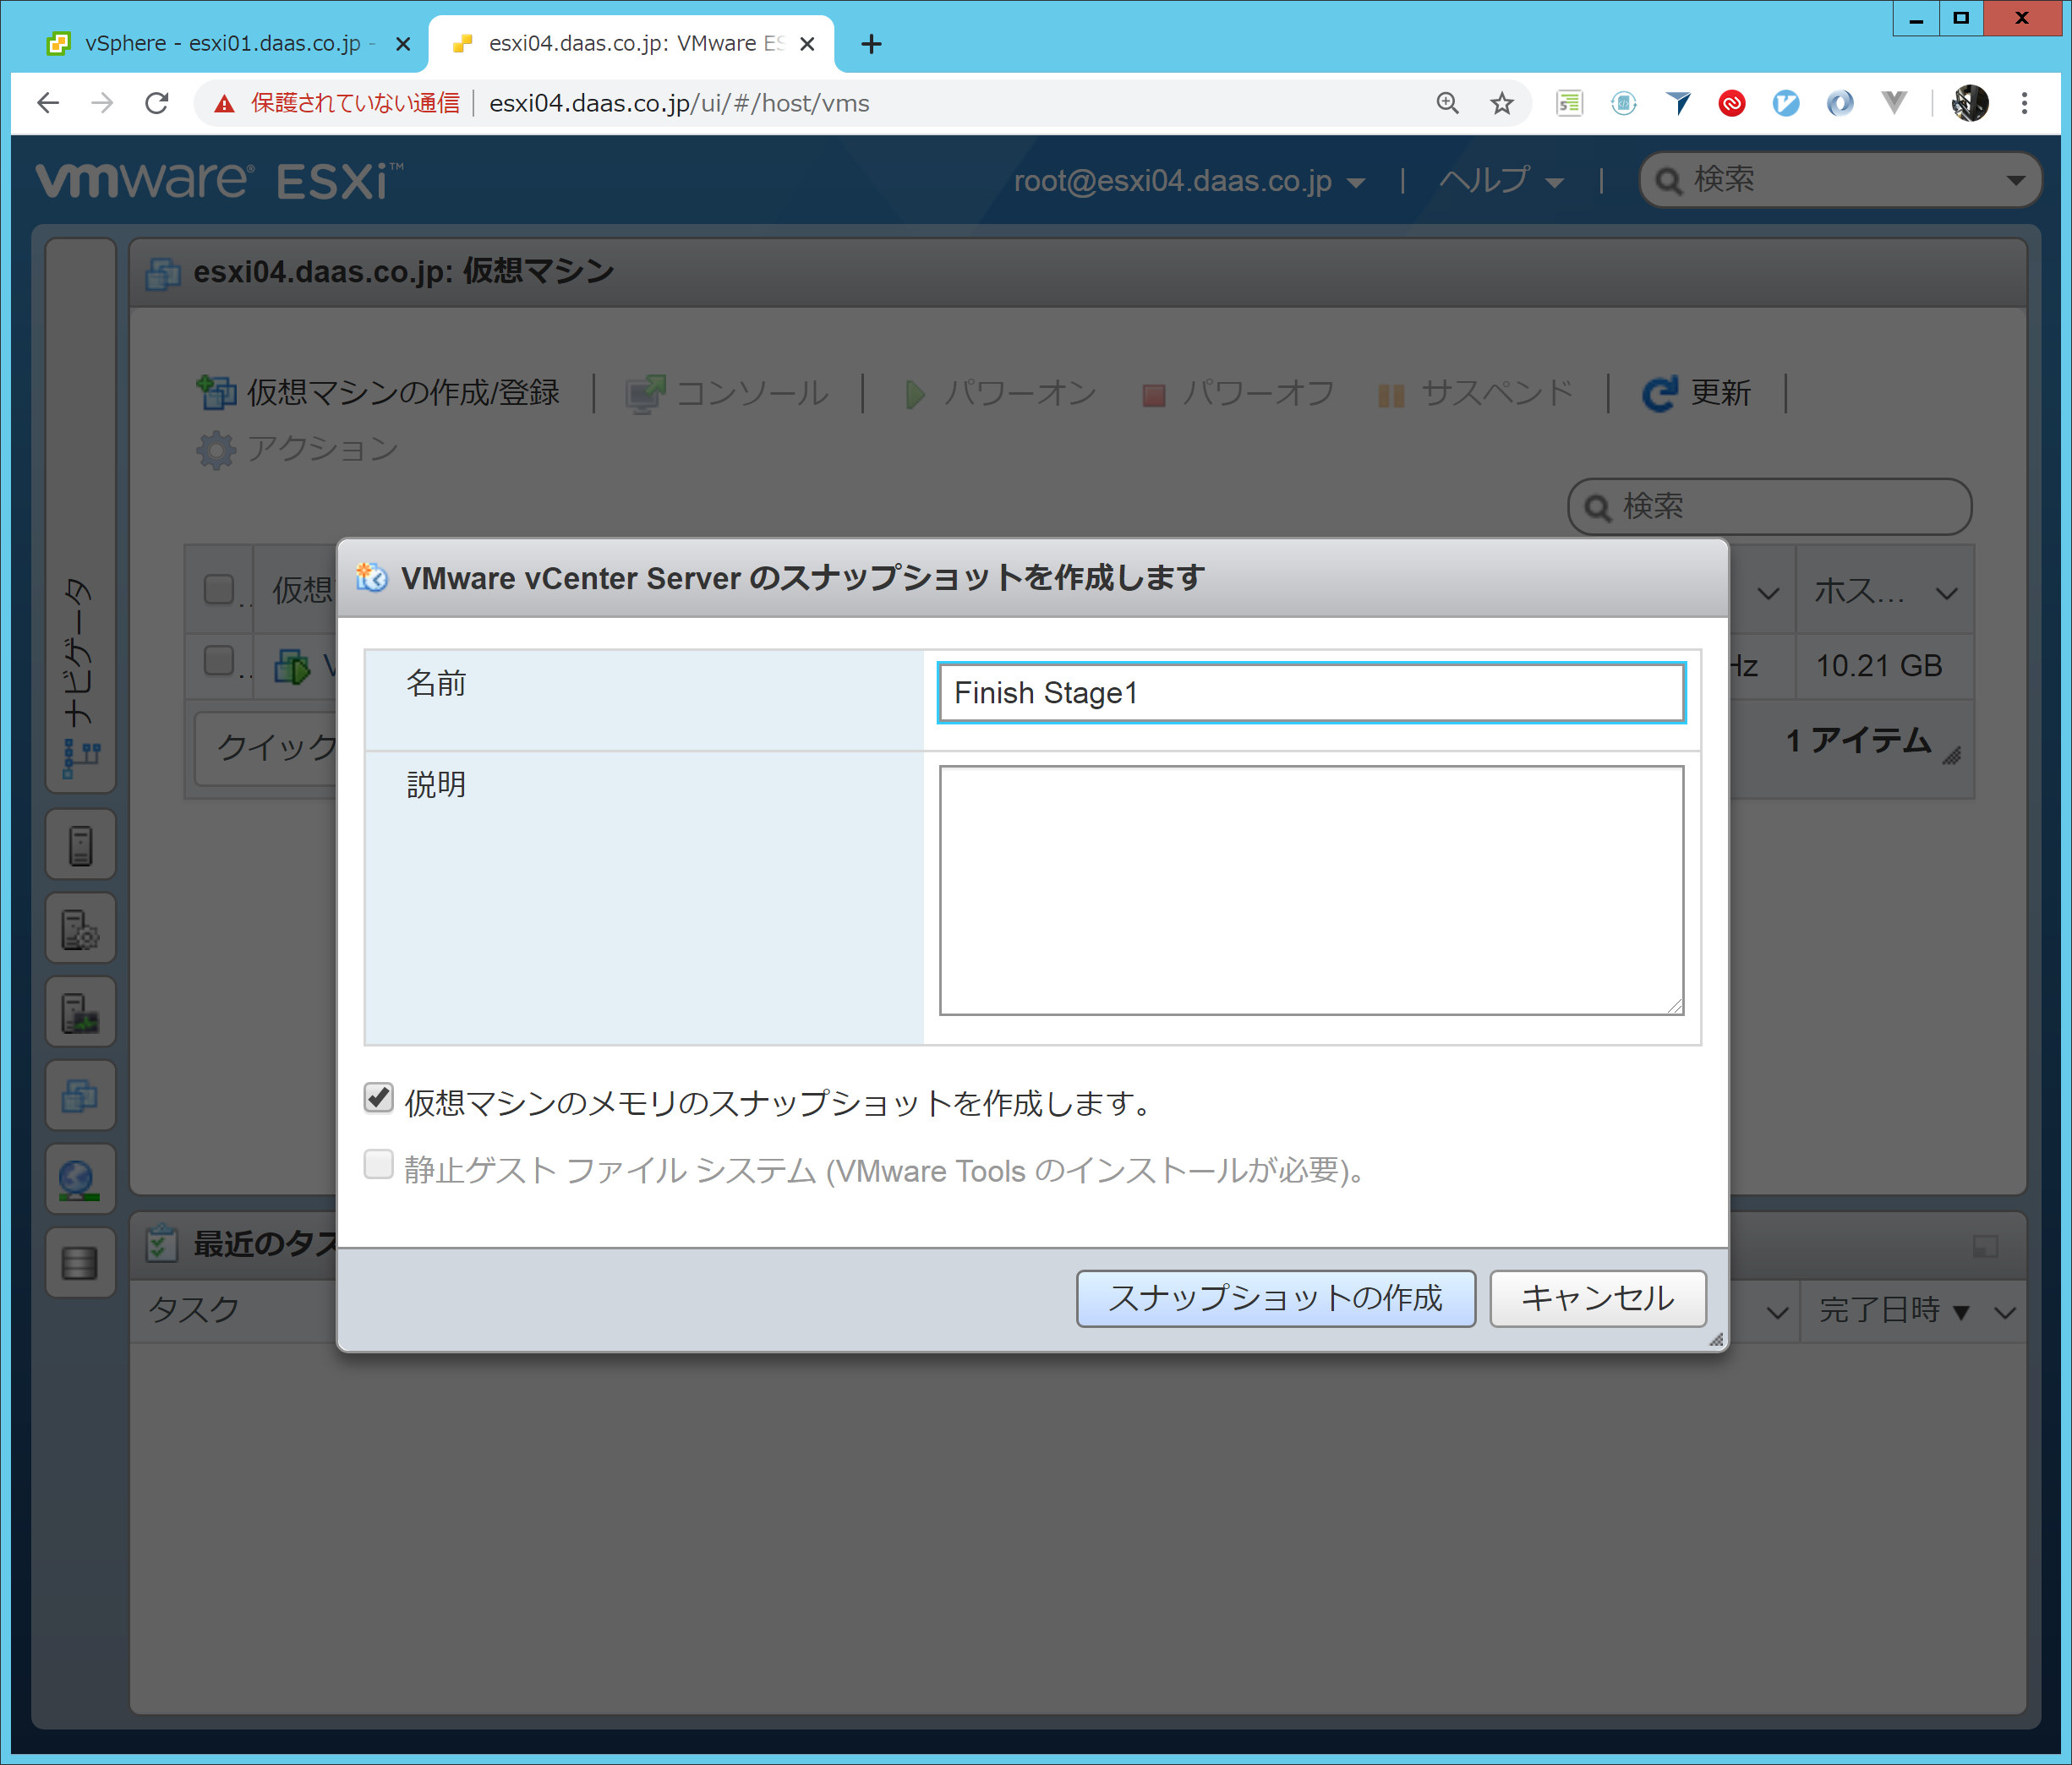Click the maximize icon in recent tasks panel
This screenshot has height=1765, width=2072.
[1985, 1246]
